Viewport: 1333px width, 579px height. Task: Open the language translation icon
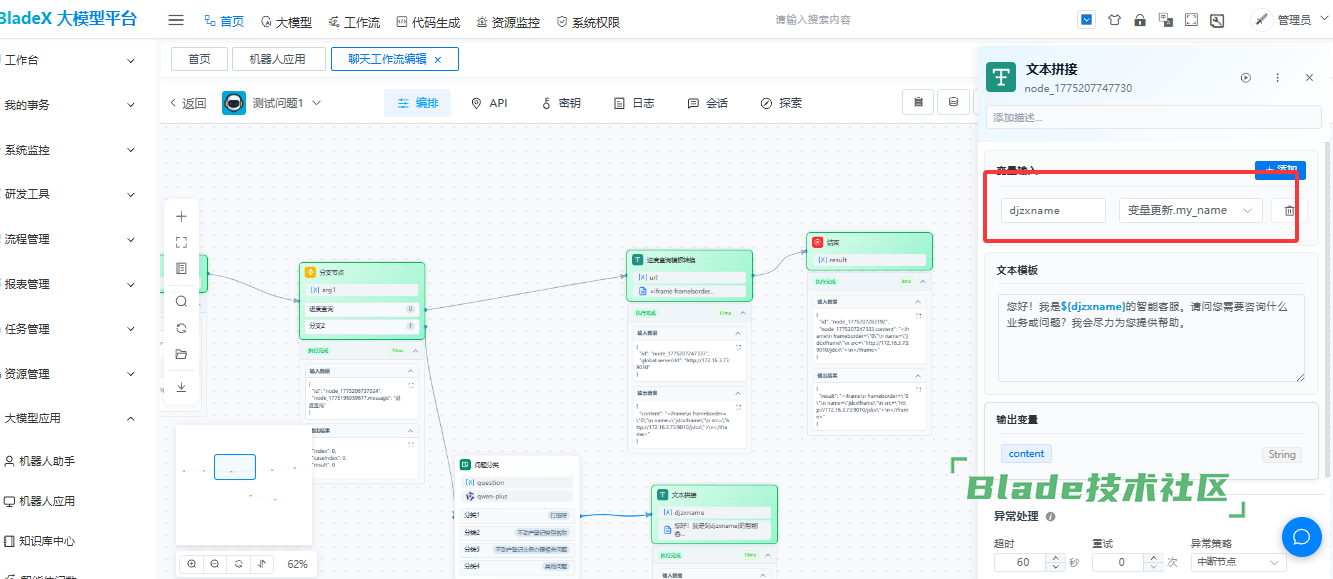click(1165, 20)
